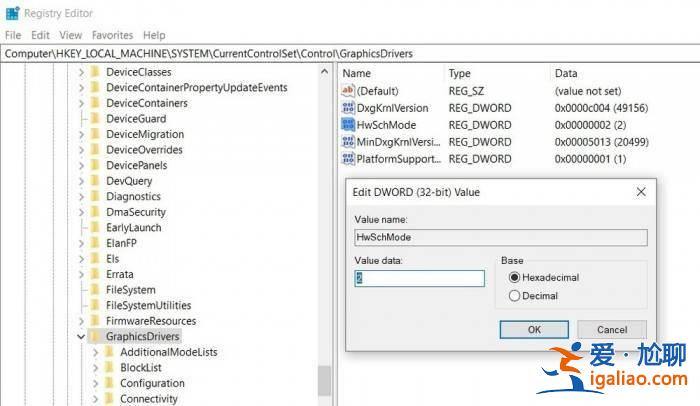Select the DeviceContainerPropertyUpdateEvents key

pos(197,88)
